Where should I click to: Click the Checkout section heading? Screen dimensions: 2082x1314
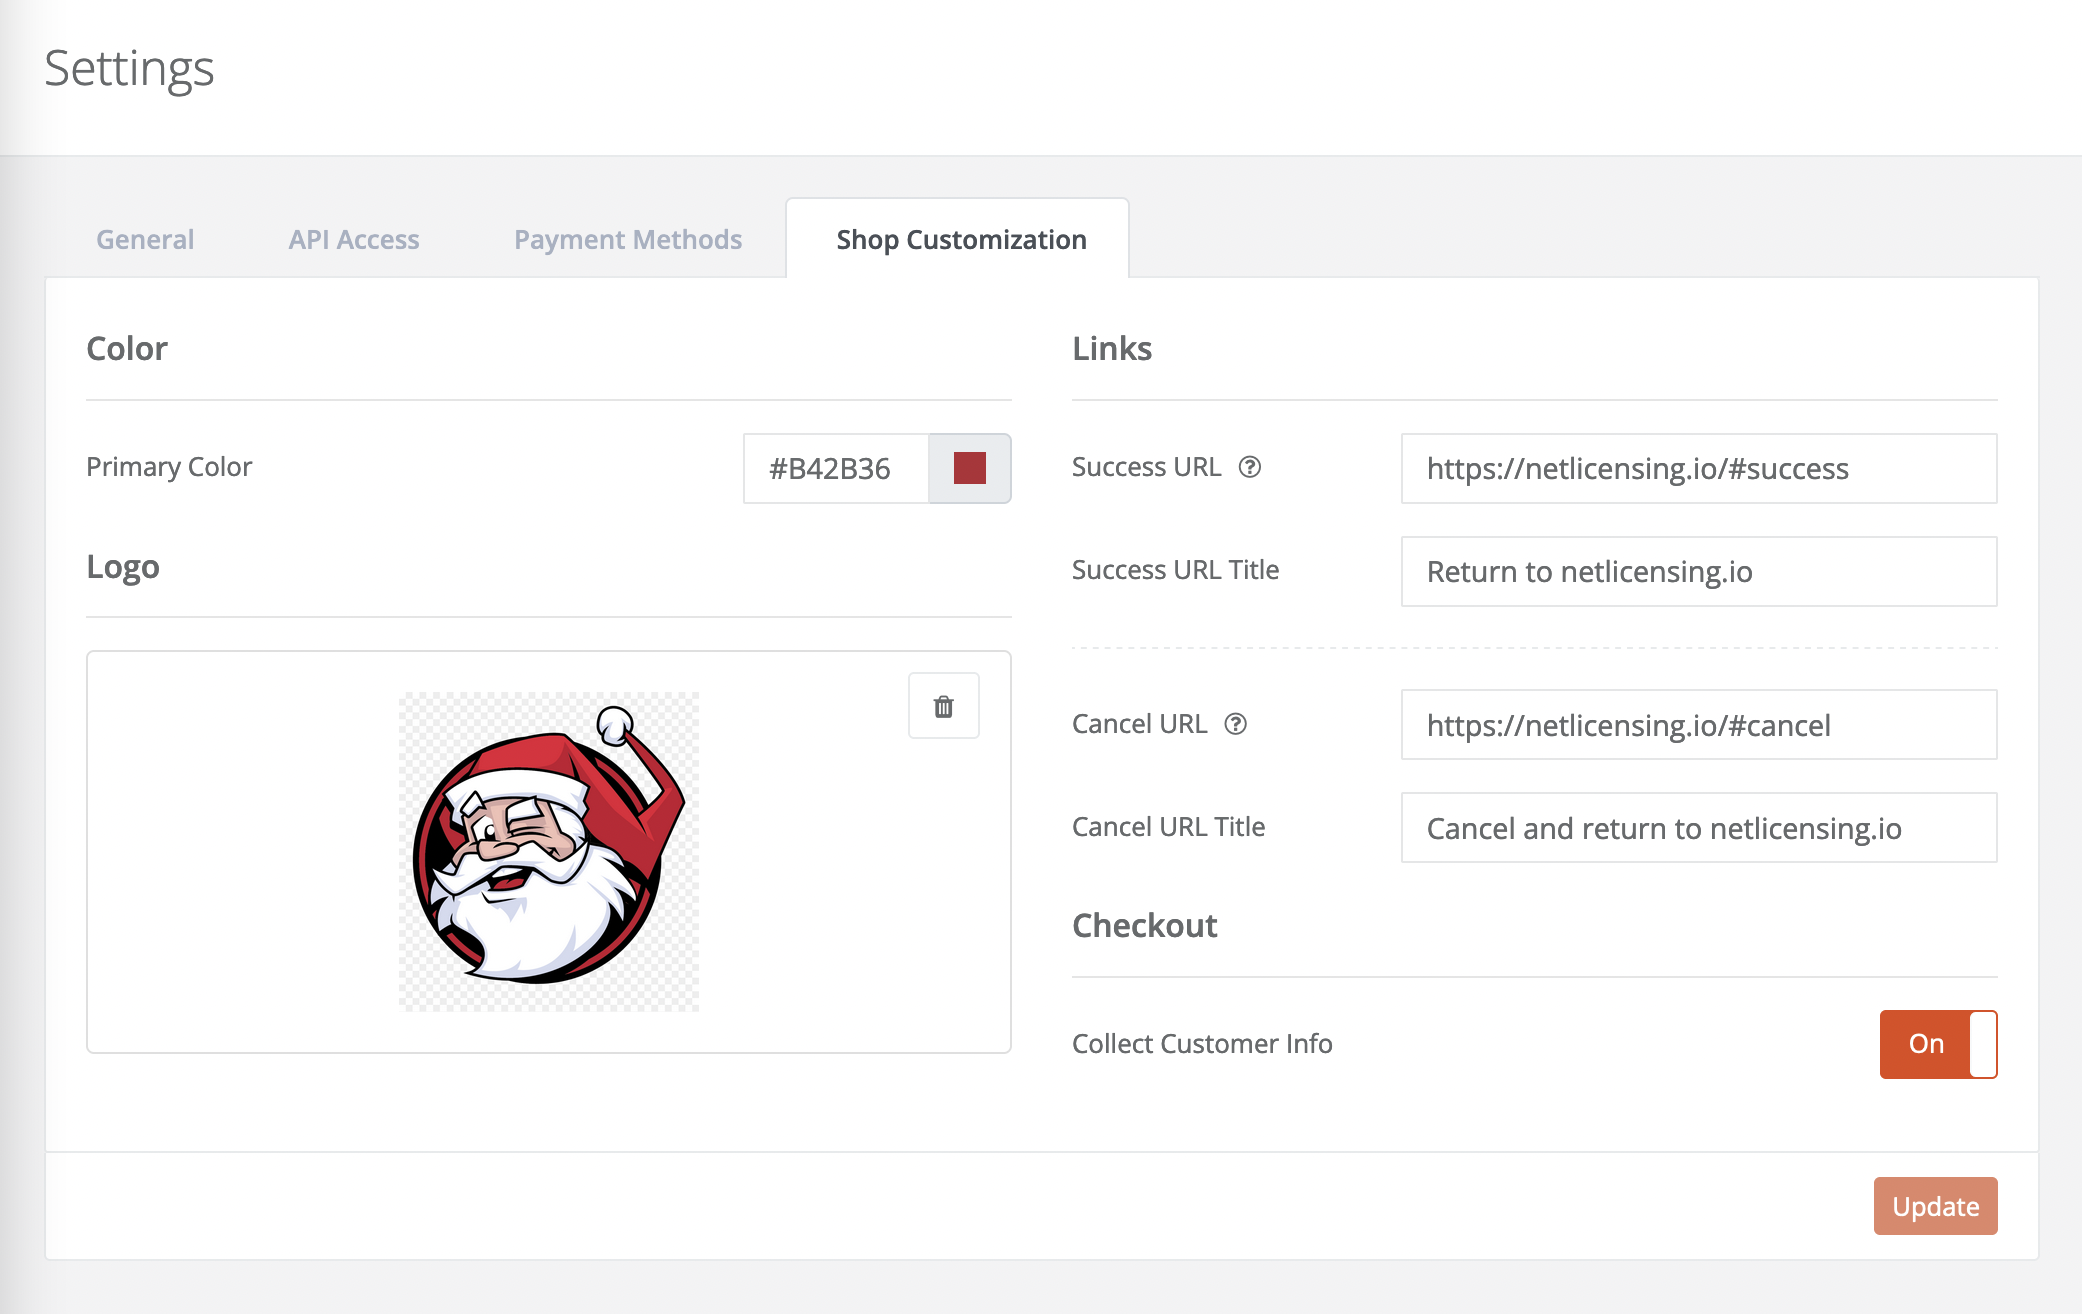click(1144, 926)
